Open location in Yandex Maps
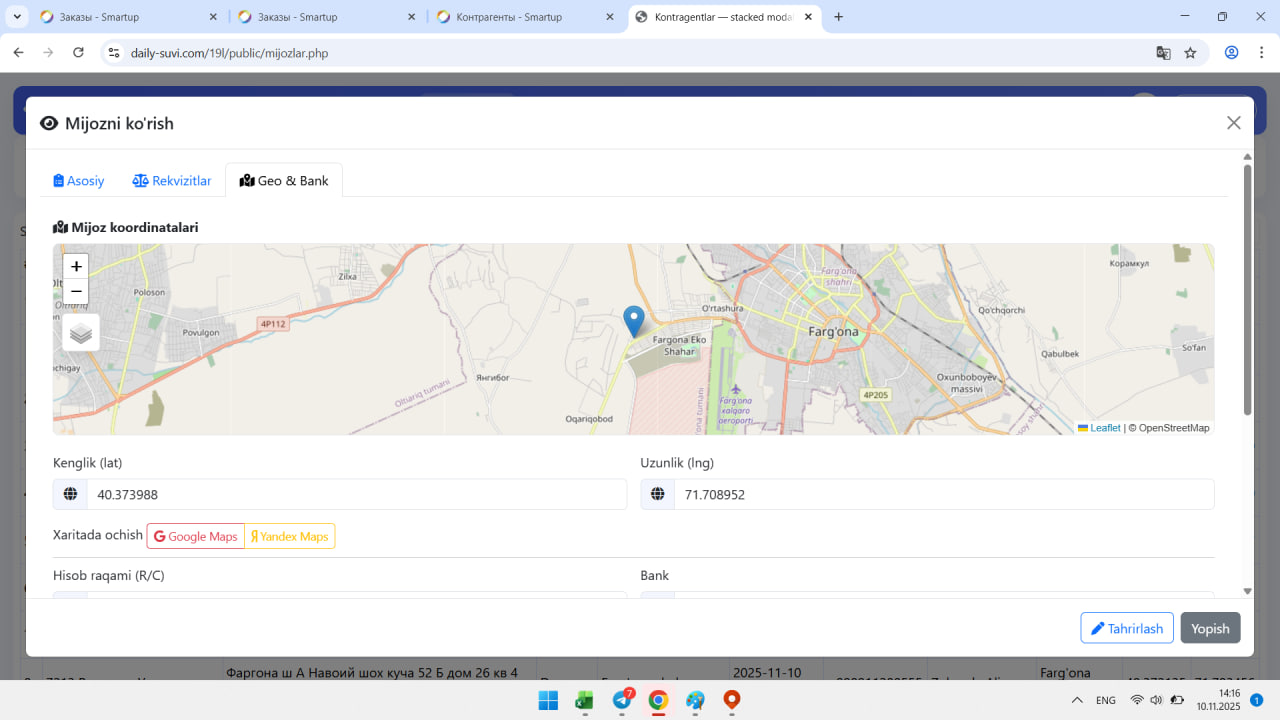The image size is (1280, 720). tap(290, 537)
